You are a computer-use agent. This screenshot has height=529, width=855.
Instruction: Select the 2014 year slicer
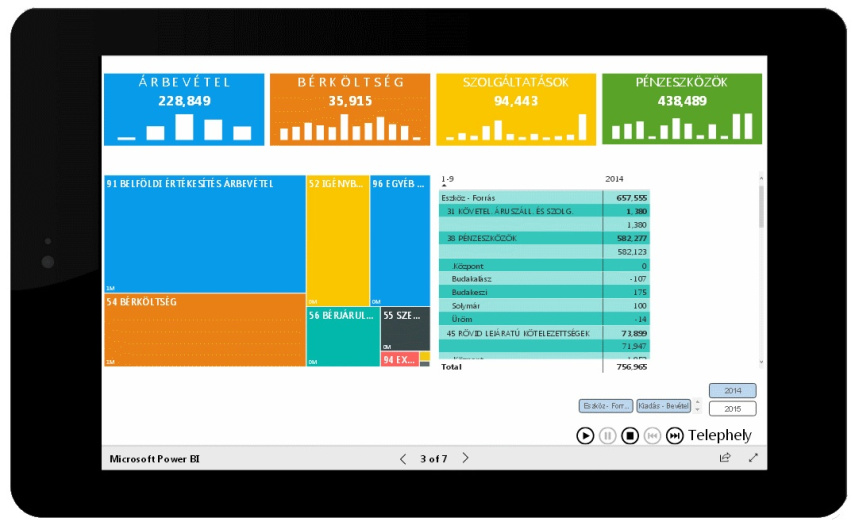(x=732, y=390)
